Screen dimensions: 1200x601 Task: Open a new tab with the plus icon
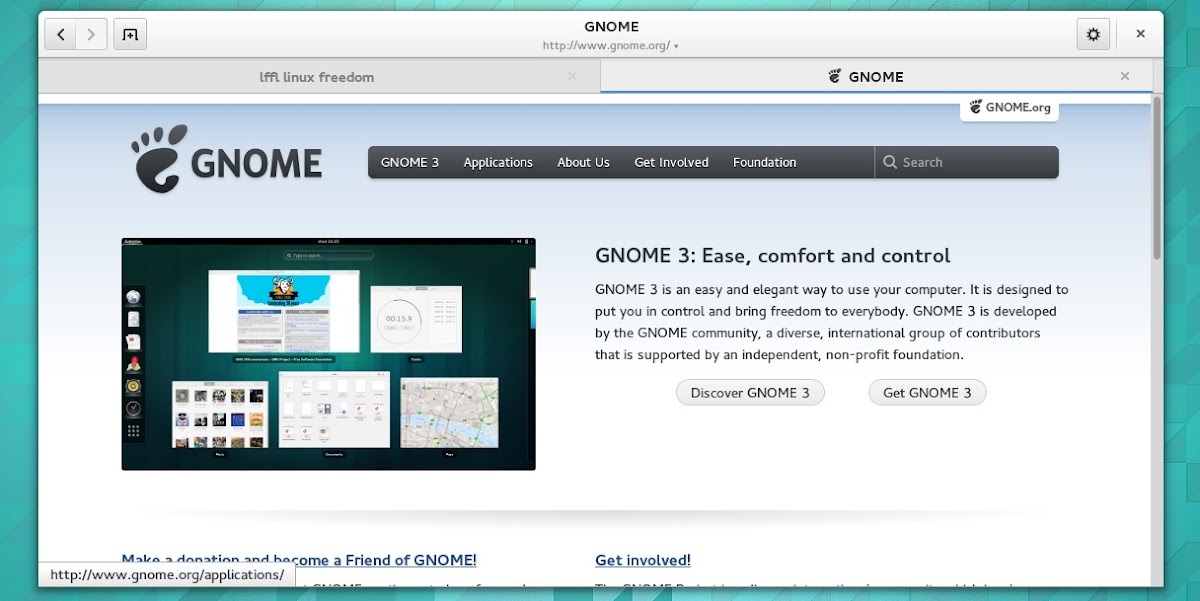click(130, 35)
